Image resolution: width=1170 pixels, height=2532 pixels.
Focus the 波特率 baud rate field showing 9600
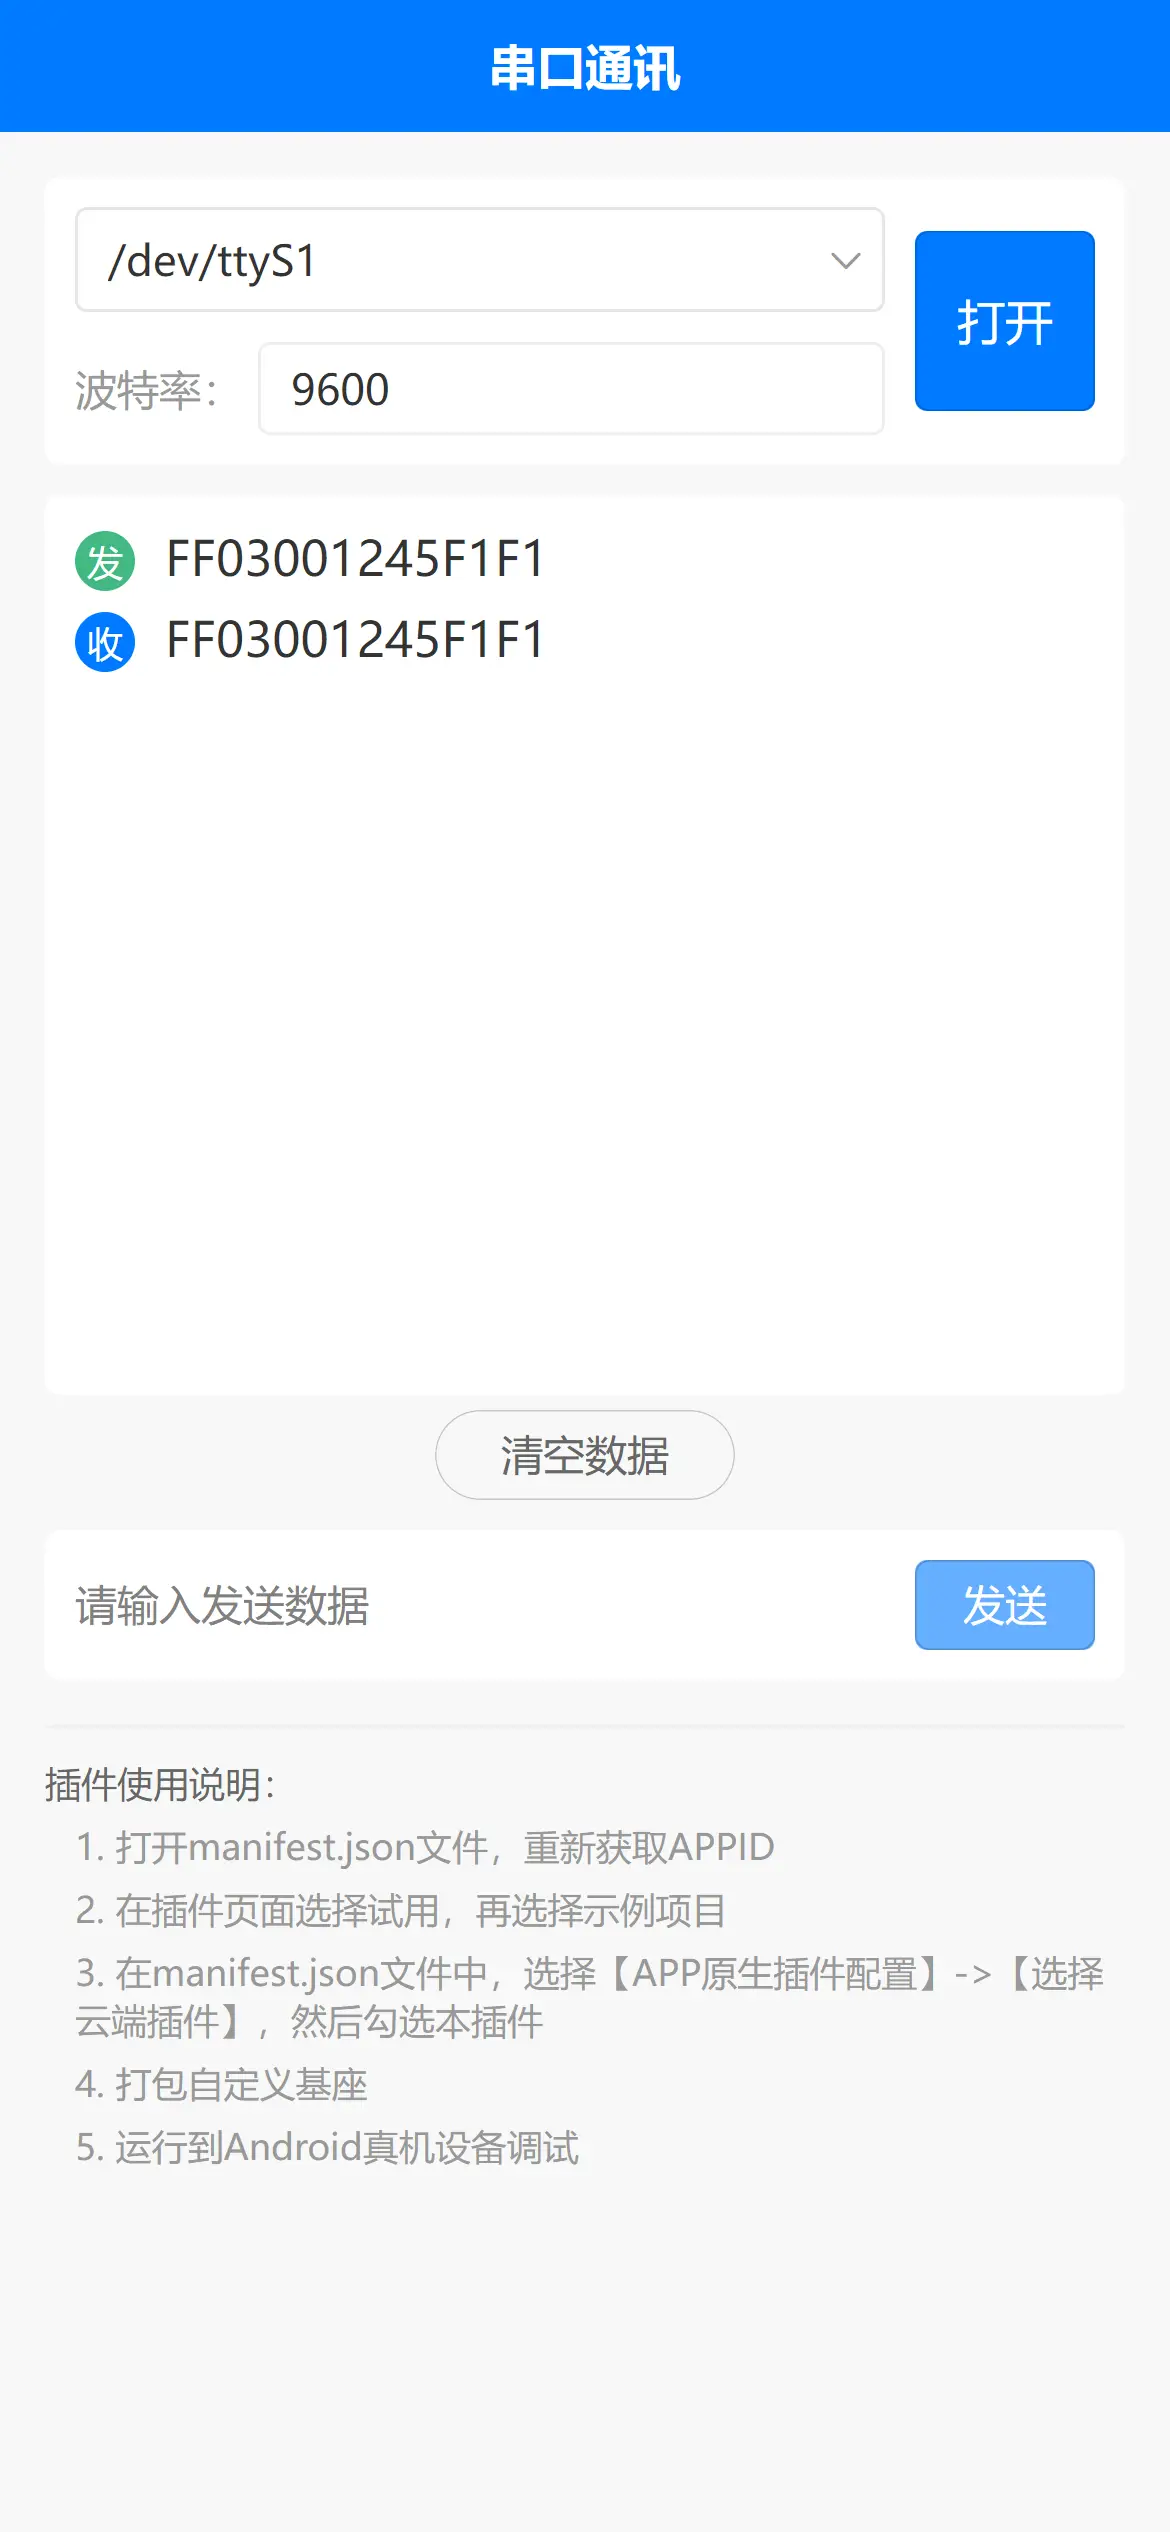click(571, 389)
